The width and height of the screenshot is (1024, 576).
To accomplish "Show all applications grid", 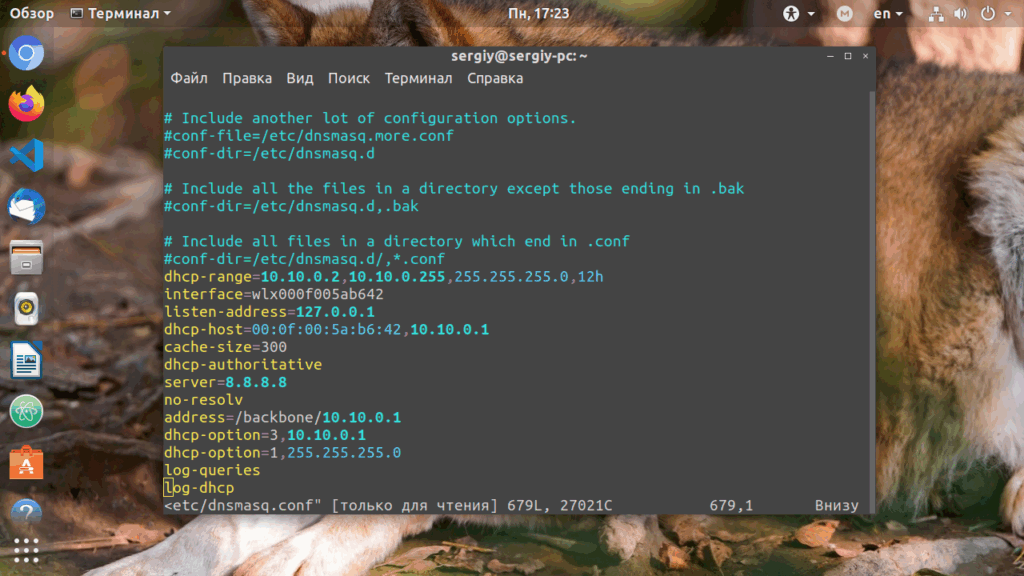I will 26,551.
